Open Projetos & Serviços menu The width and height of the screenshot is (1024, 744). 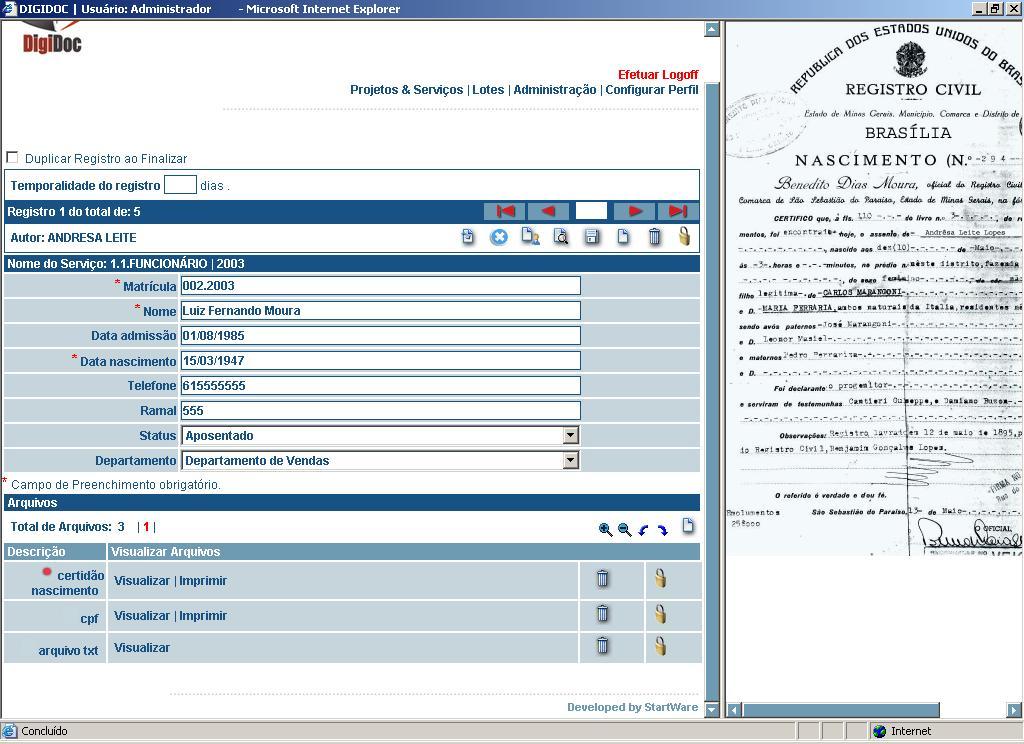[x=406, y=89]
